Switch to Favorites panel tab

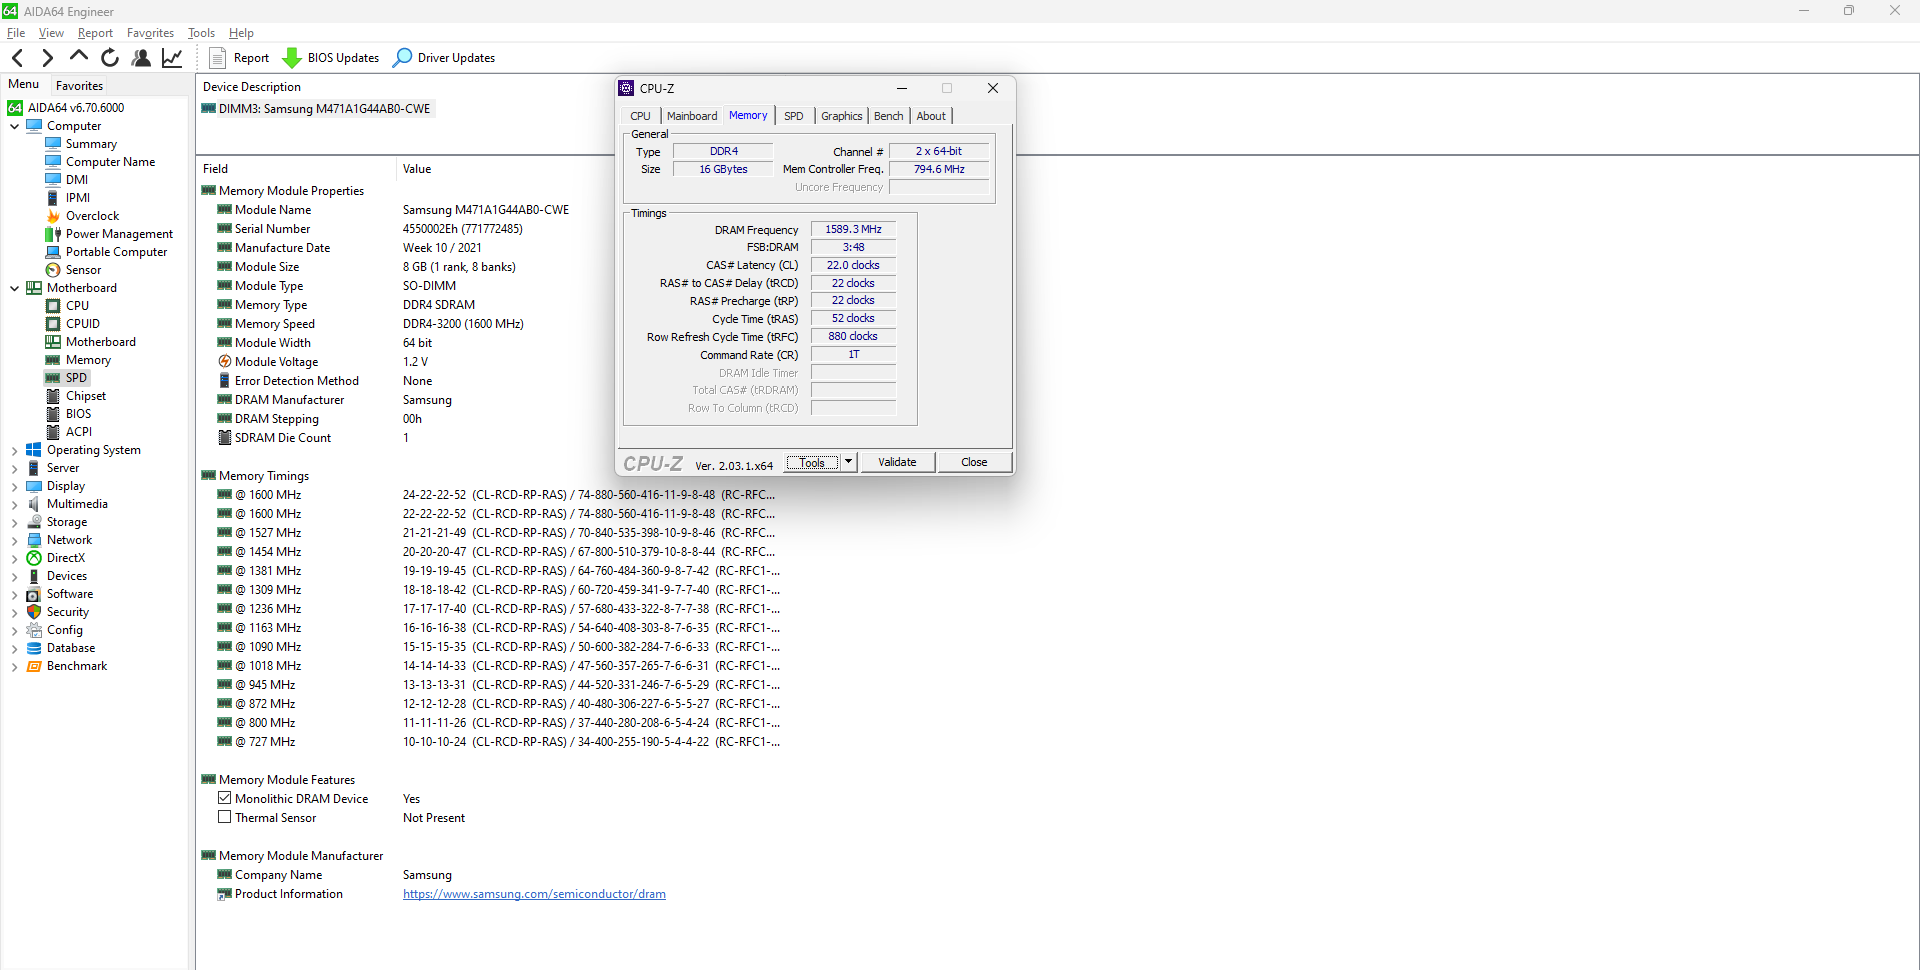[x=79, y=86]
